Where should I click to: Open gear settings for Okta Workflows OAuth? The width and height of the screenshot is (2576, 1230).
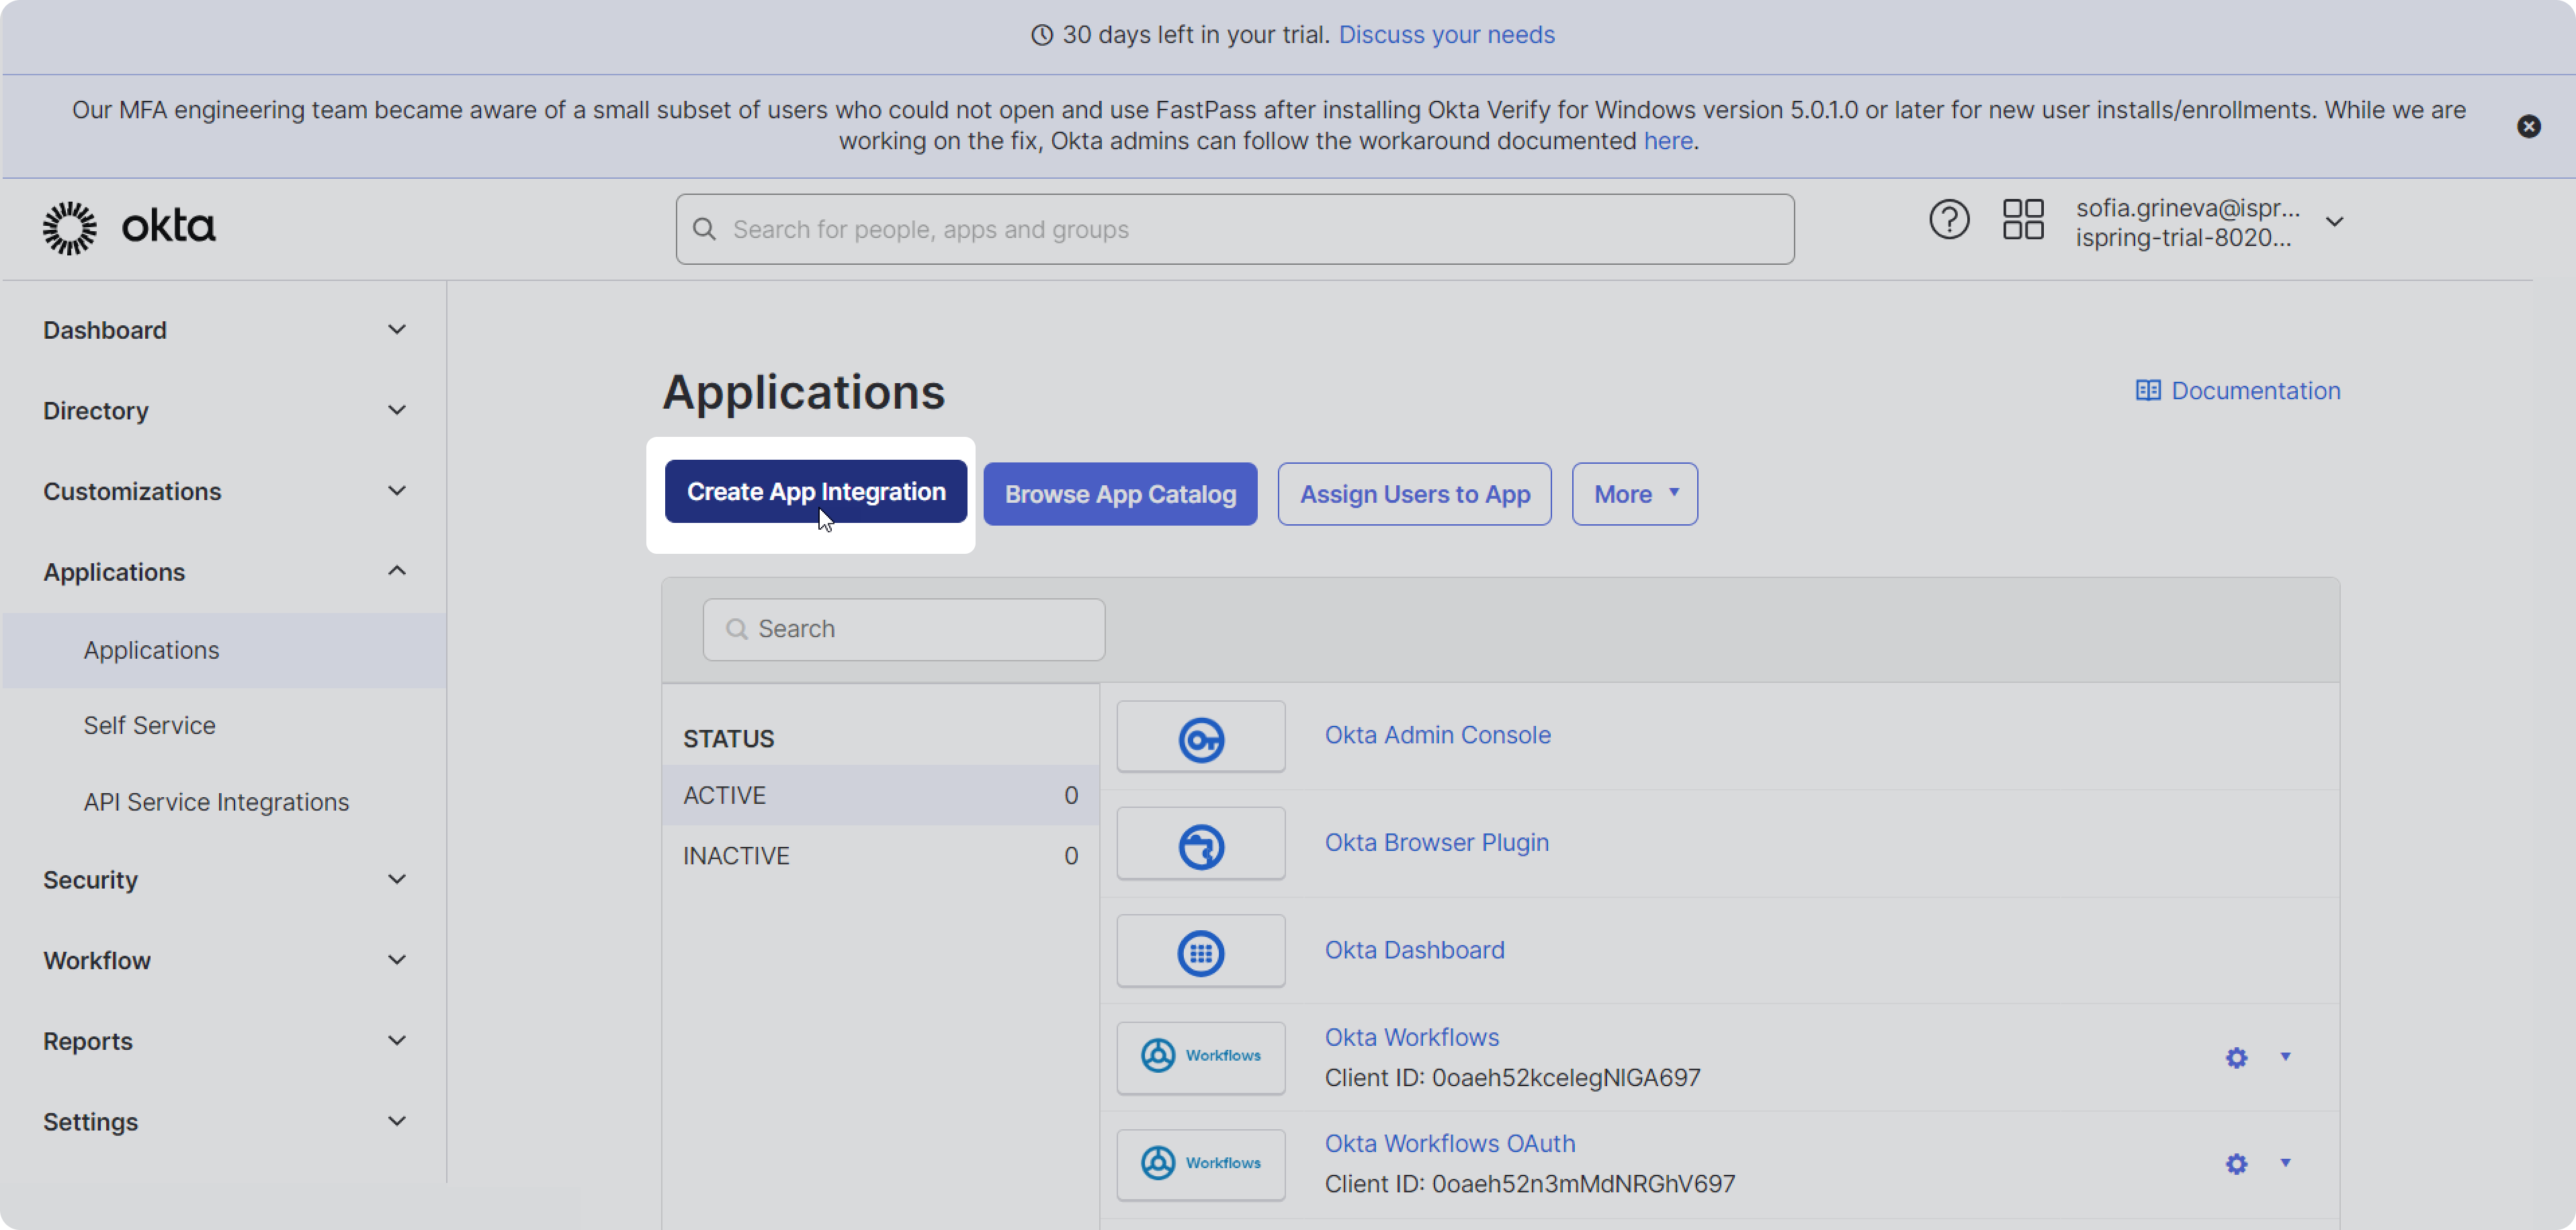[2237, 1163]
